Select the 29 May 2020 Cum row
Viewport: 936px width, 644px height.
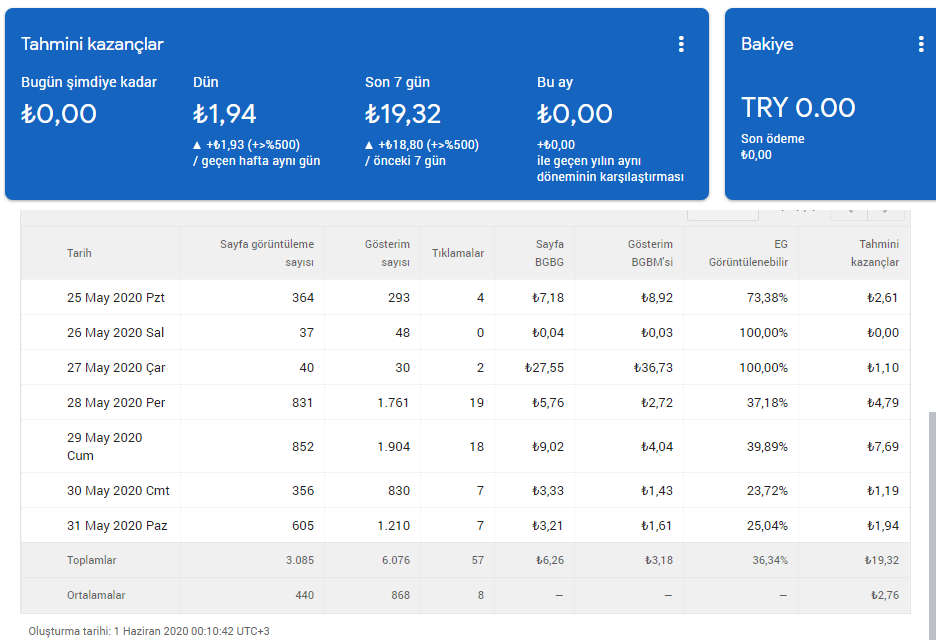point(465,446)
